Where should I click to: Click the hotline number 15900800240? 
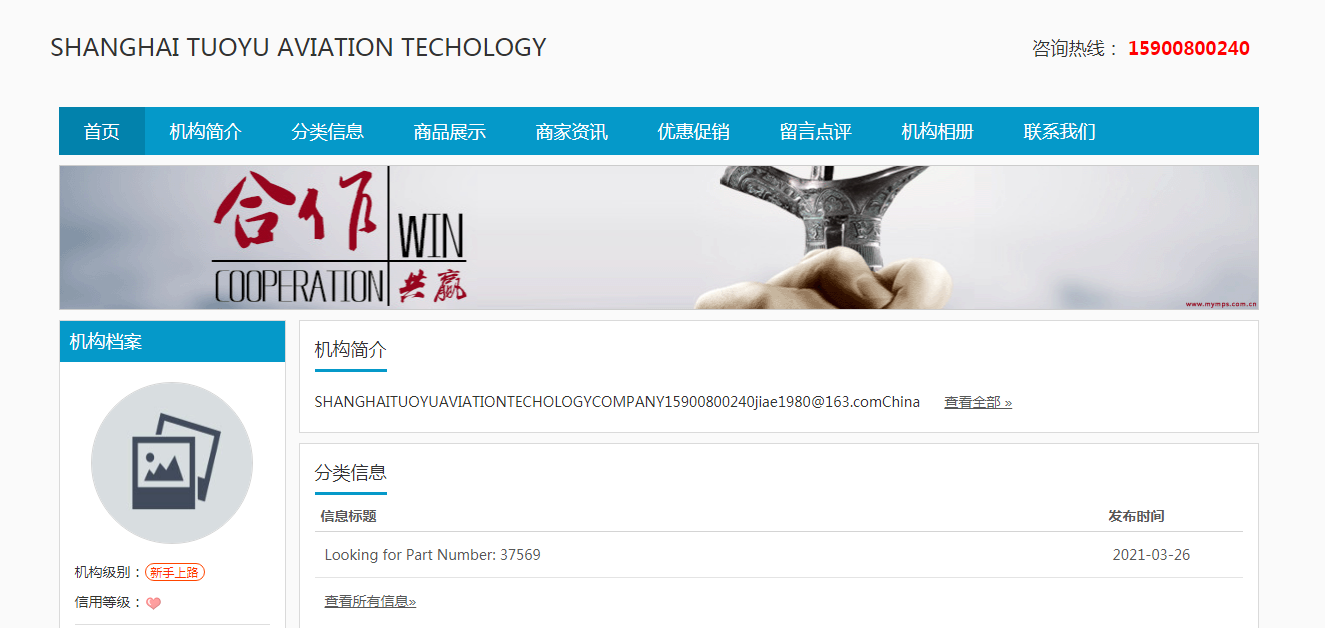(1189, 48)
